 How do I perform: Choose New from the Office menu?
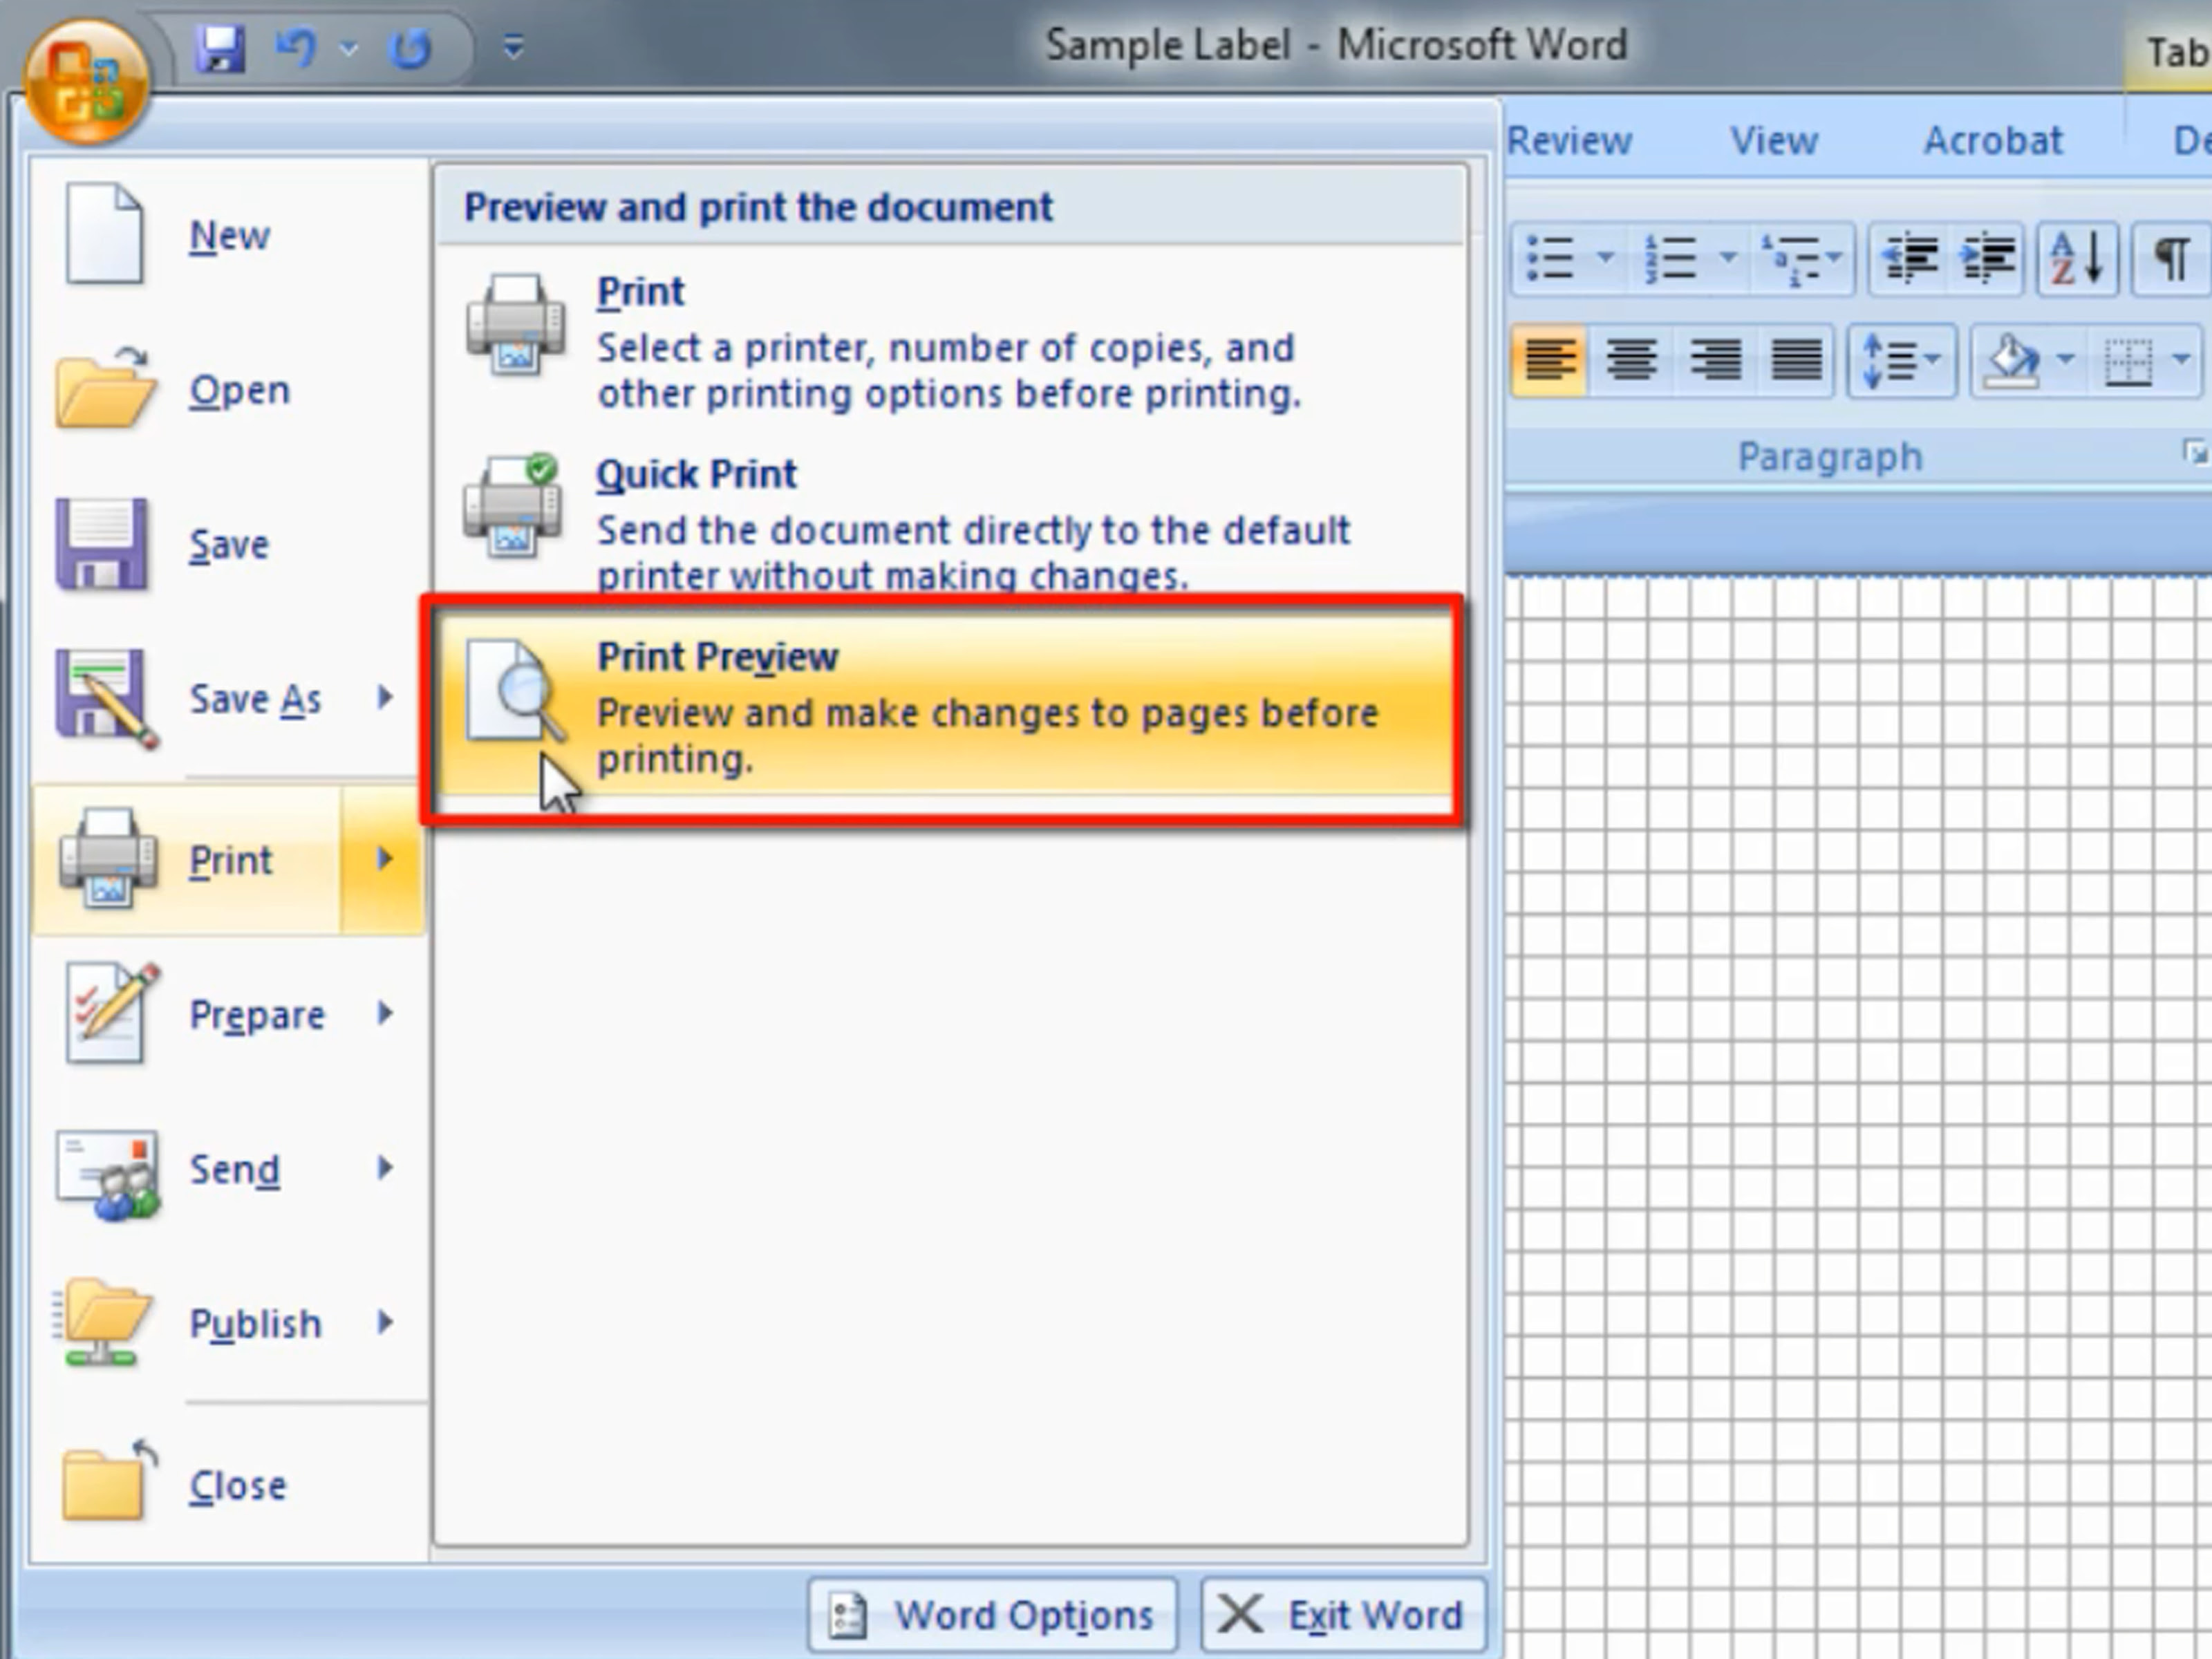(230, 236)
